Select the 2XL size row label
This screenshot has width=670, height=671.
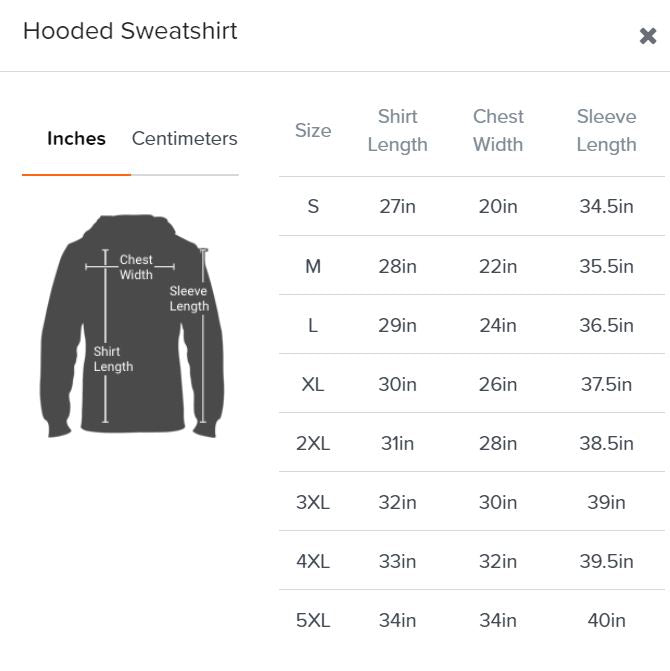[313, 443]
